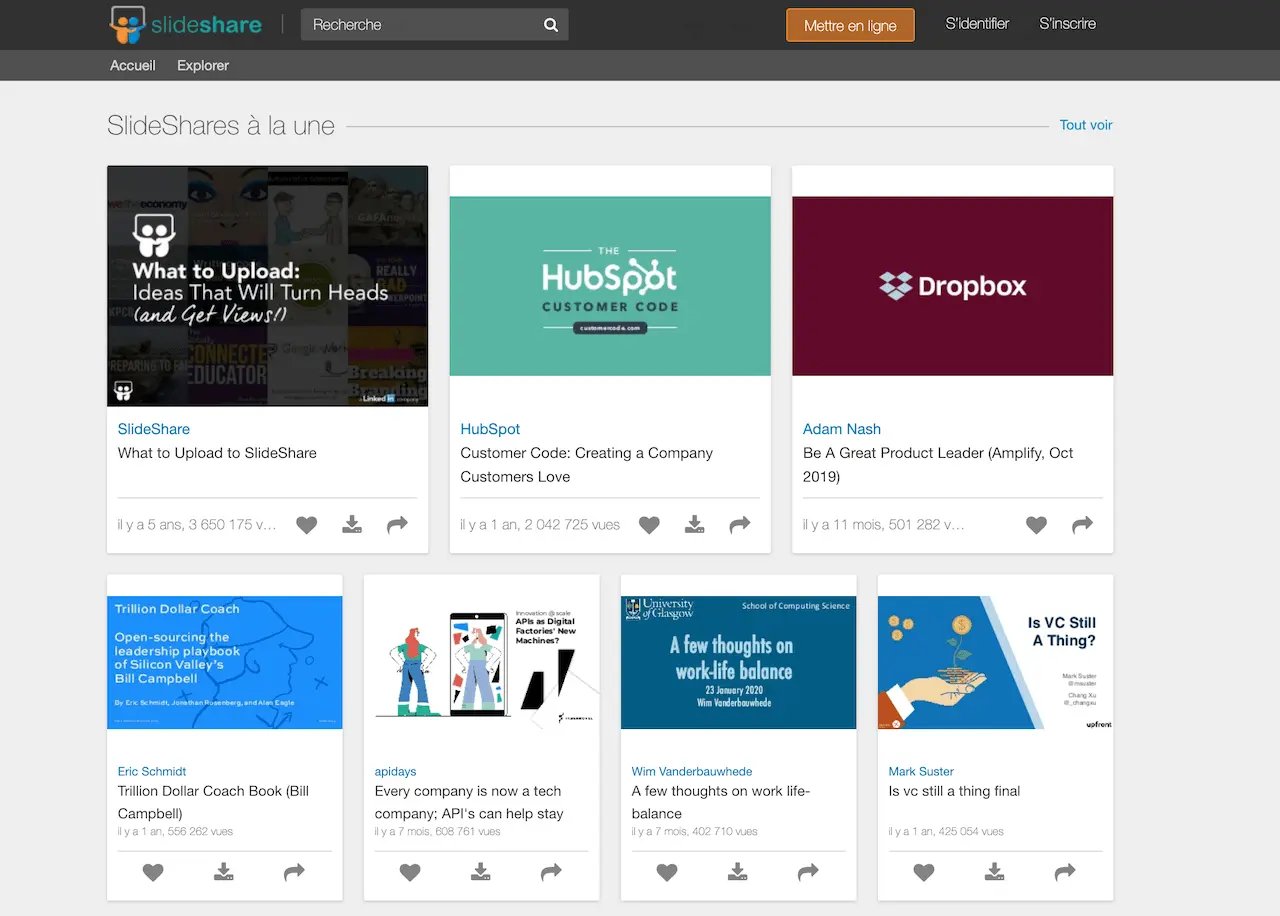
Task: Like the Adam Nash product leader presentation
Action: coord(1037,525)
